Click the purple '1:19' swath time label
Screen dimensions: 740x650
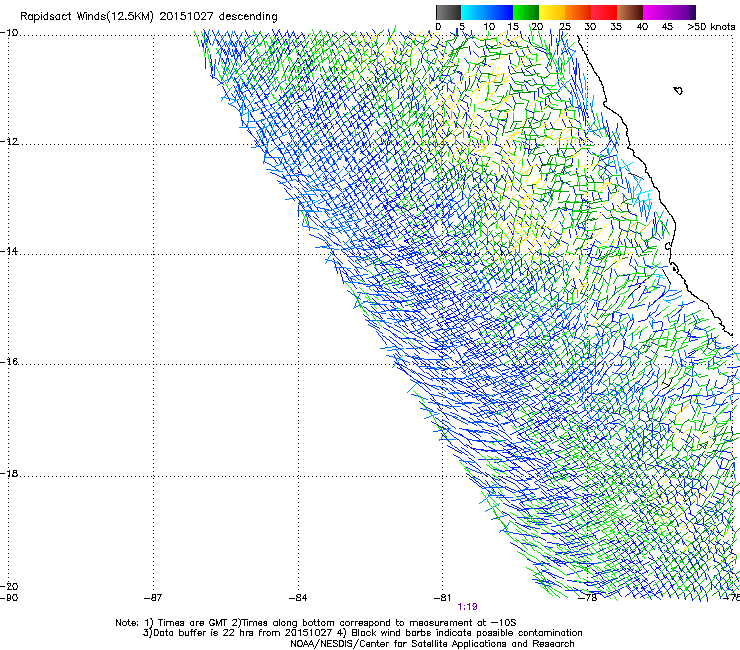(x=467, y=607)
